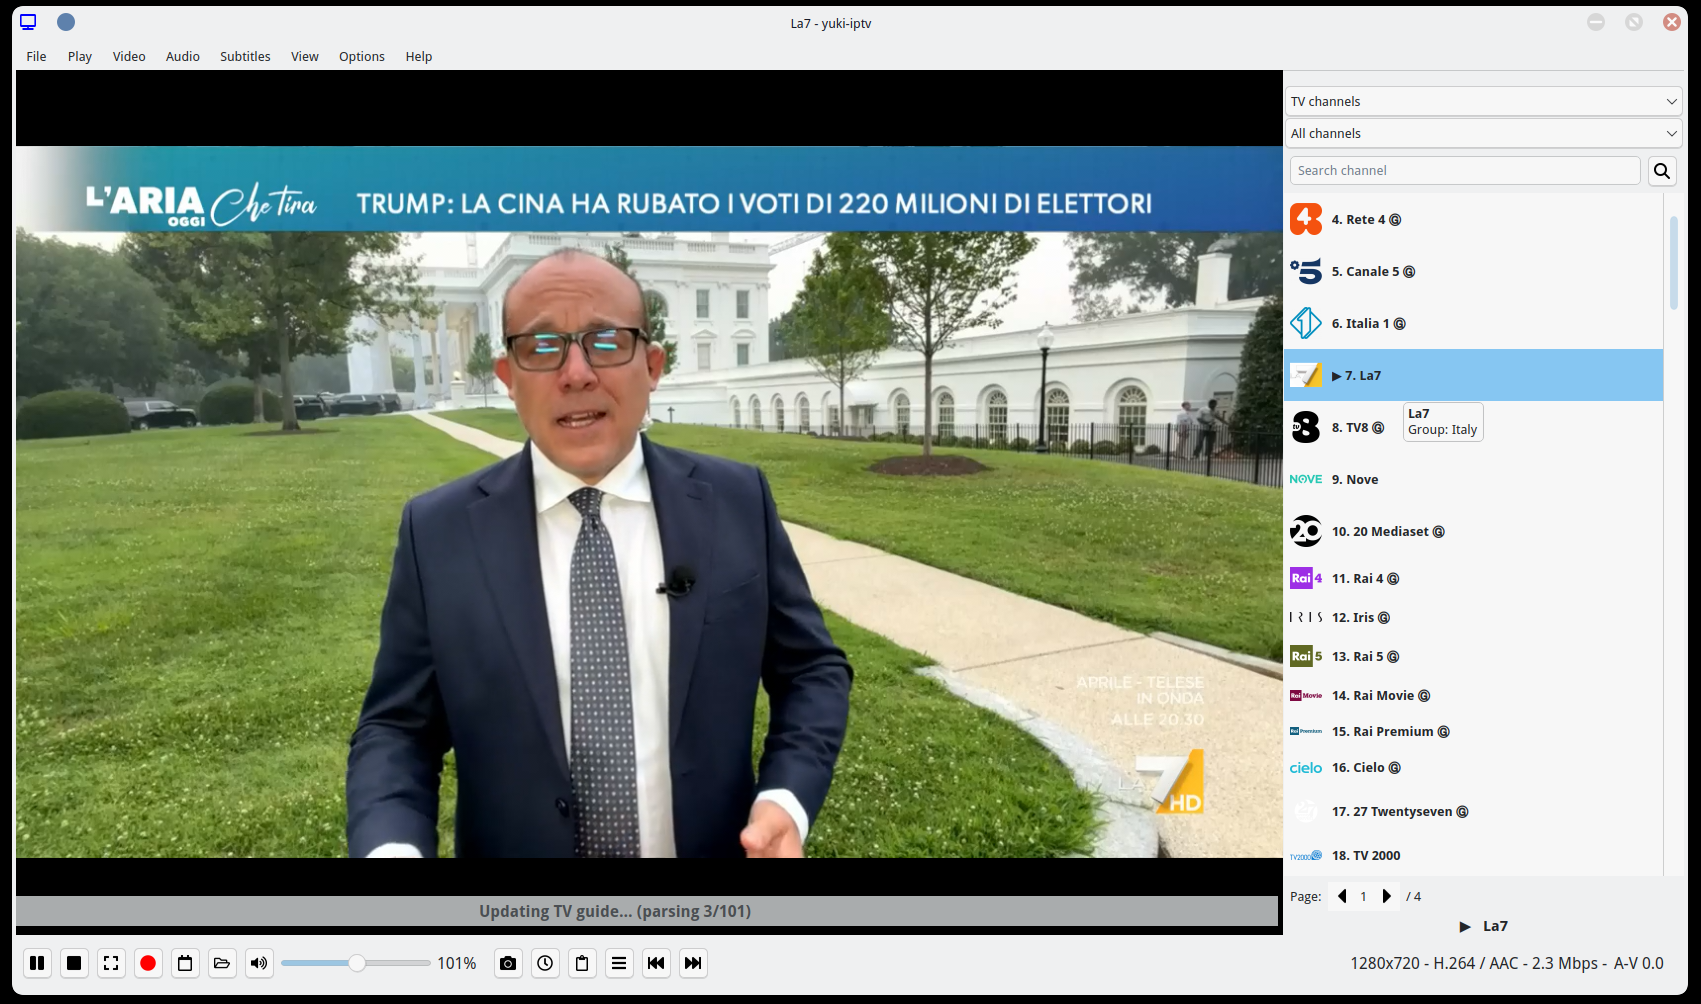Switch to channel '18. TV 2000'
The height and width of the screenshot is (1004, 1701).
(x=1473, y=856)
